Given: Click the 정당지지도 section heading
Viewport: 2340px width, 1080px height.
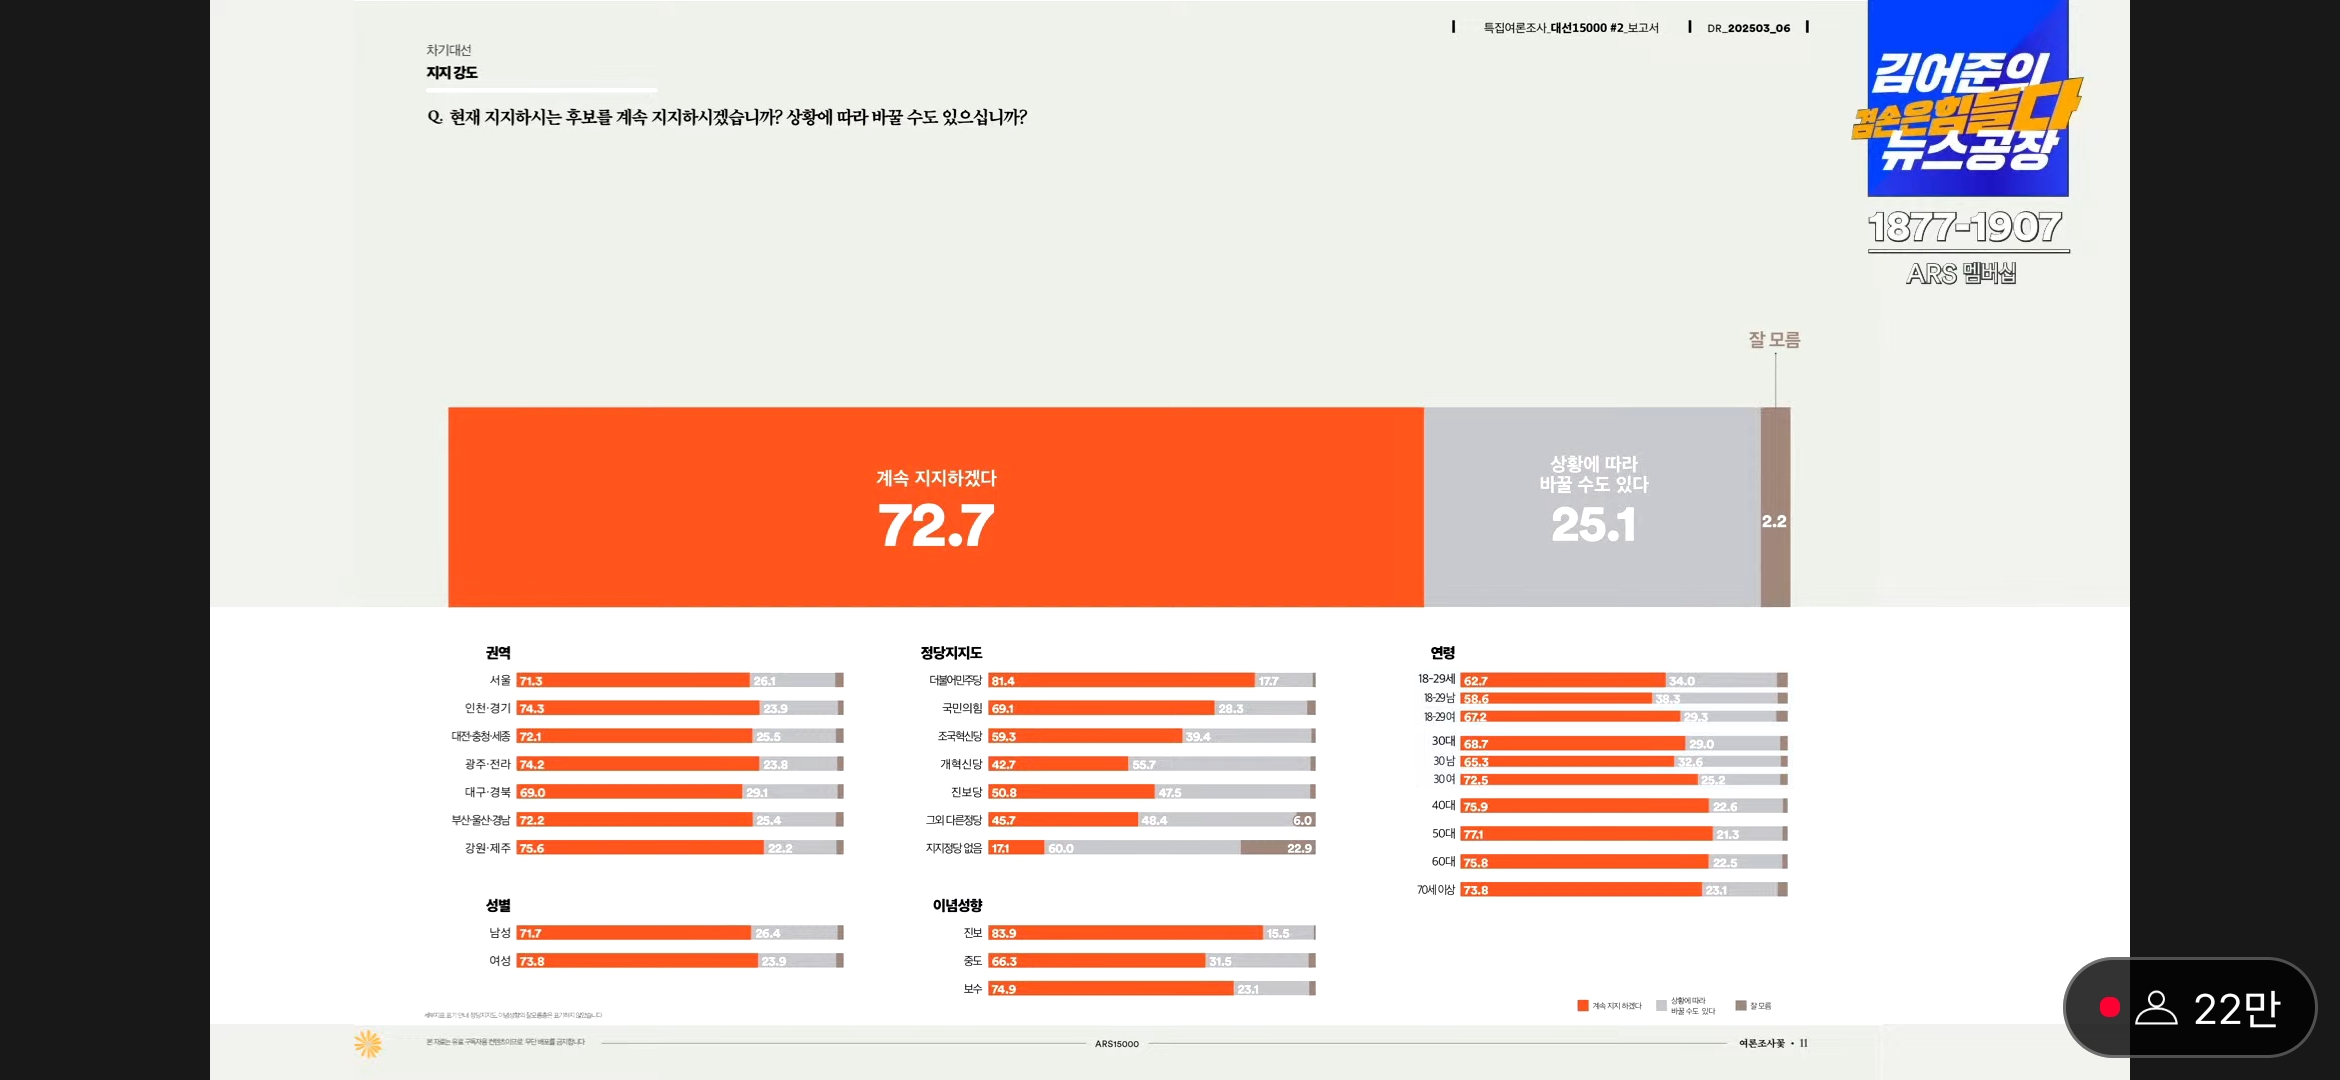Looking at the screenshot, I should tap(951, 653).
